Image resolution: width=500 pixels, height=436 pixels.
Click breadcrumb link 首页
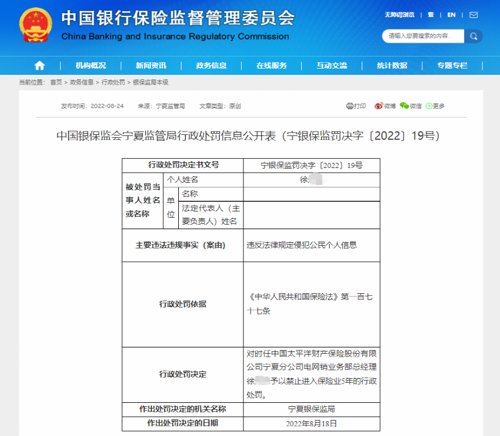(56, 82)
